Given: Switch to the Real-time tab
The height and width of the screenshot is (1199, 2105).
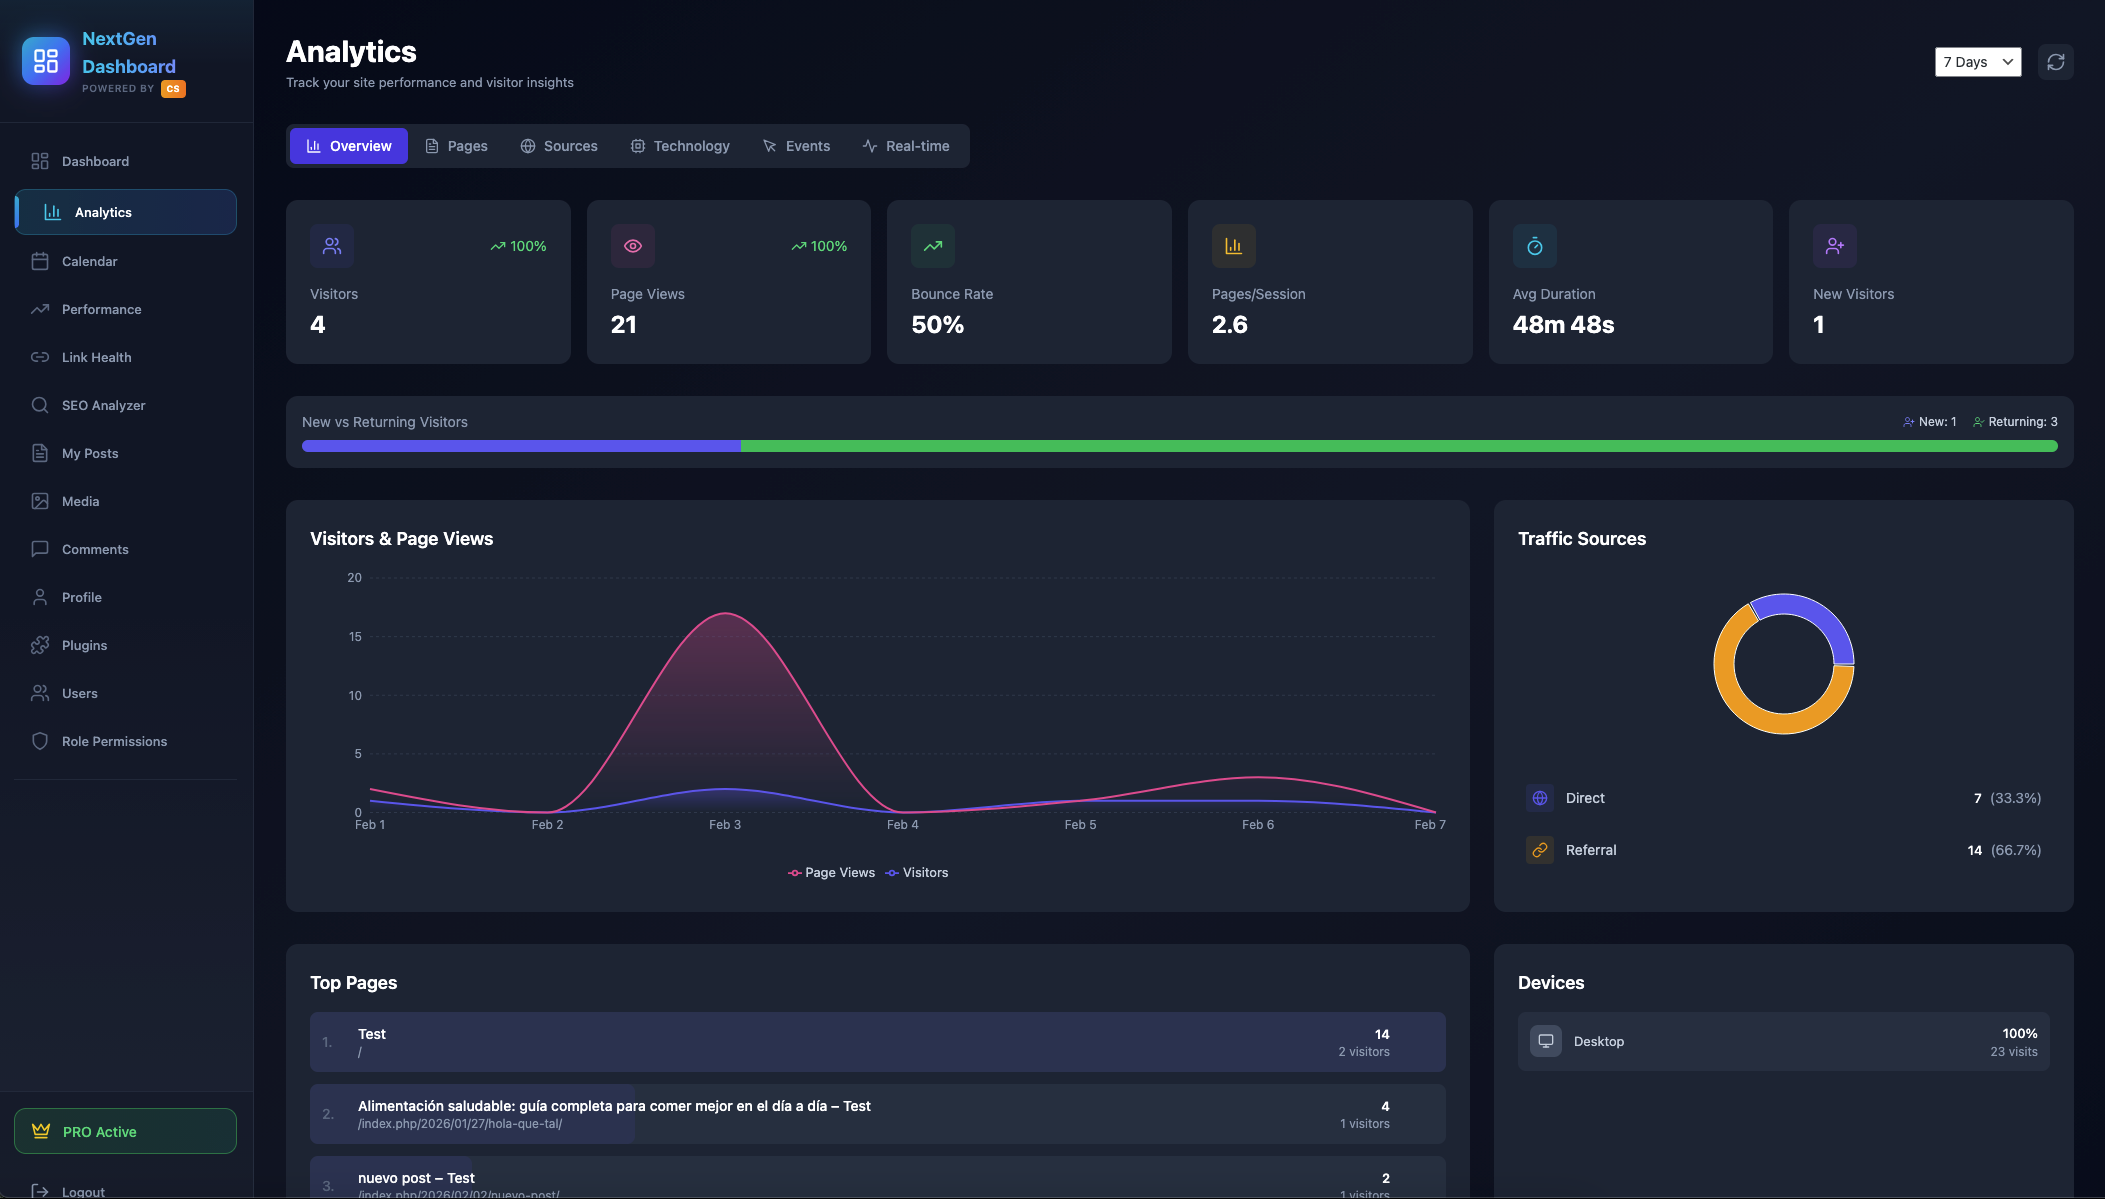Looking at the screenshot, I should coord(906,146).
